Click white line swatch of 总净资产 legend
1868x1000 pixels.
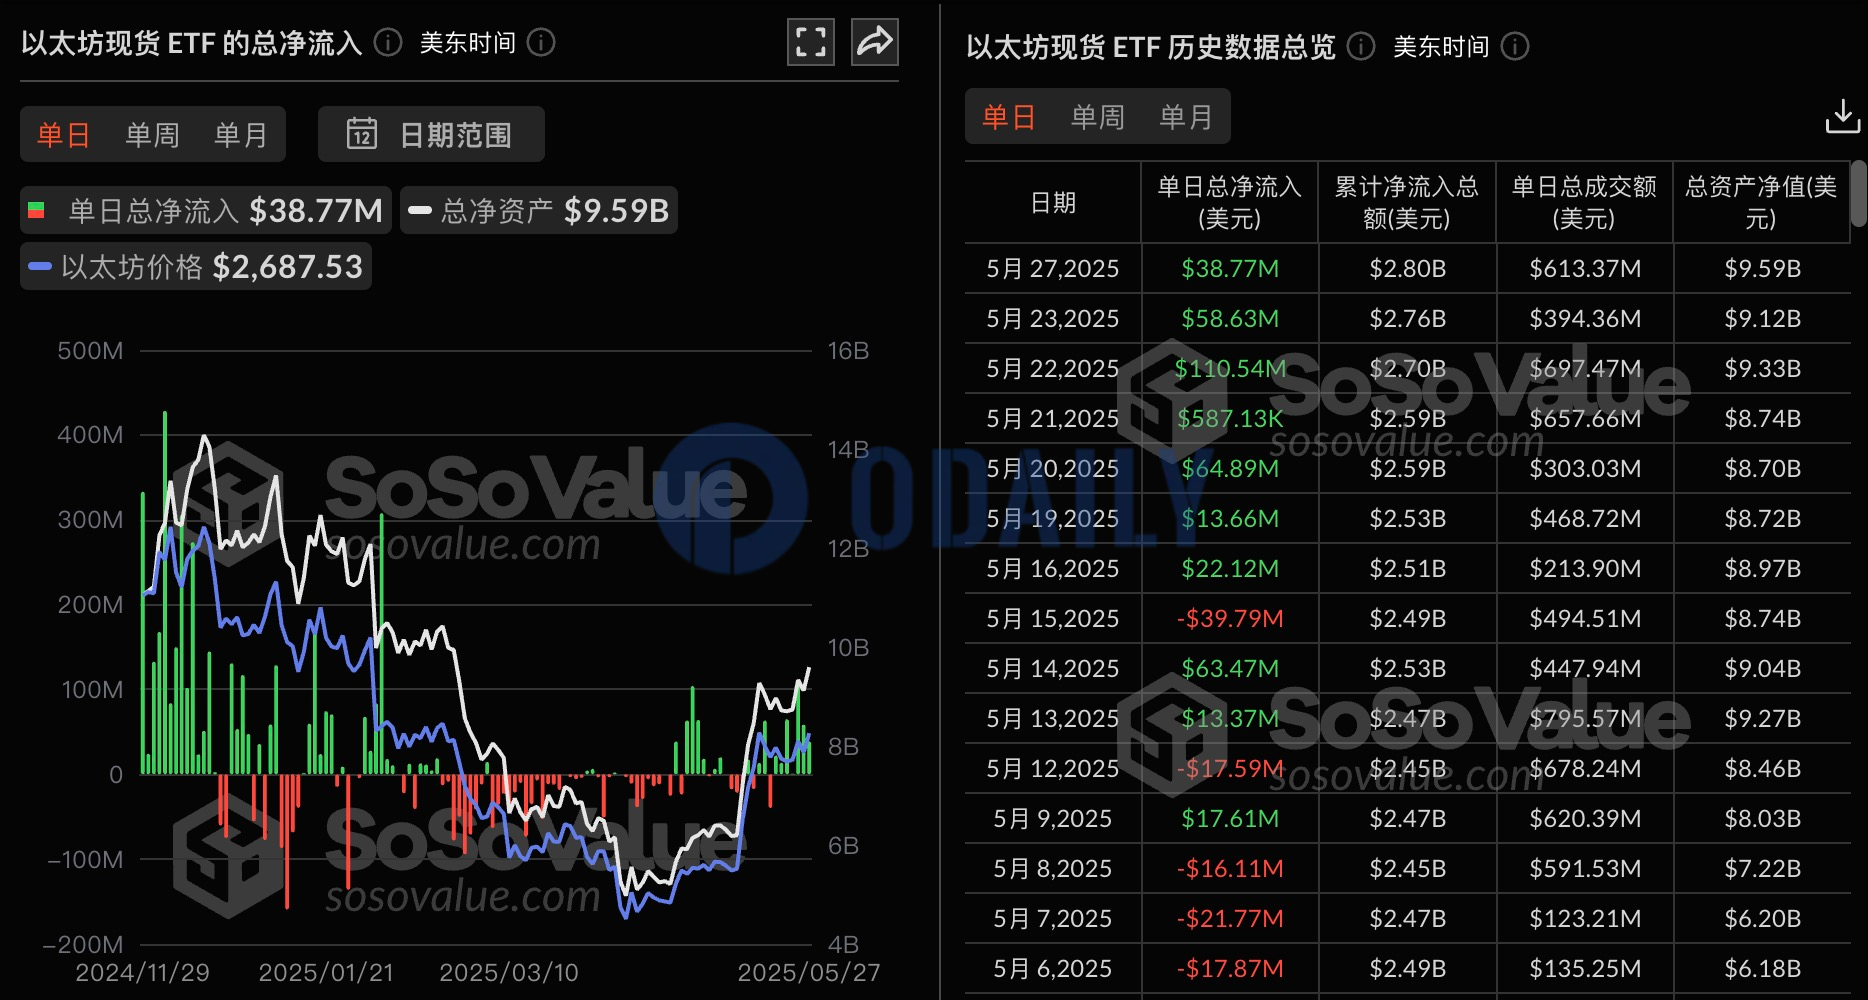pos(420,210)
